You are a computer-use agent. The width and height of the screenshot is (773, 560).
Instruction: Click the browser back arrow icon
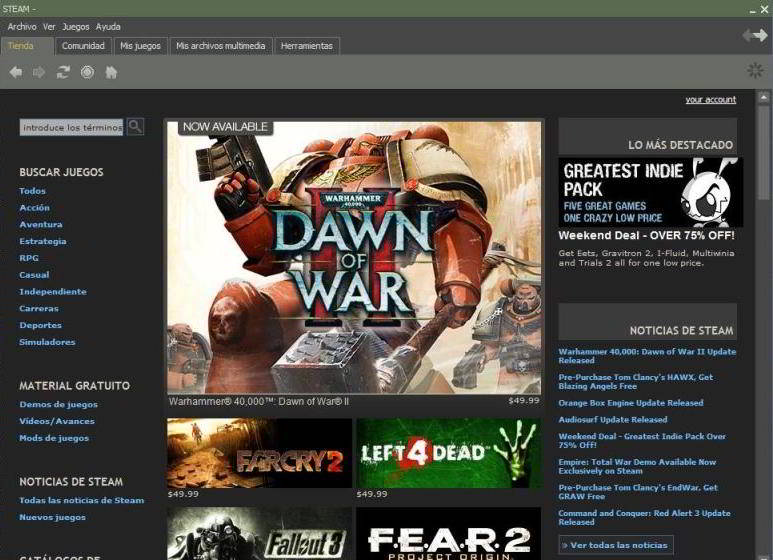(16, 72)
